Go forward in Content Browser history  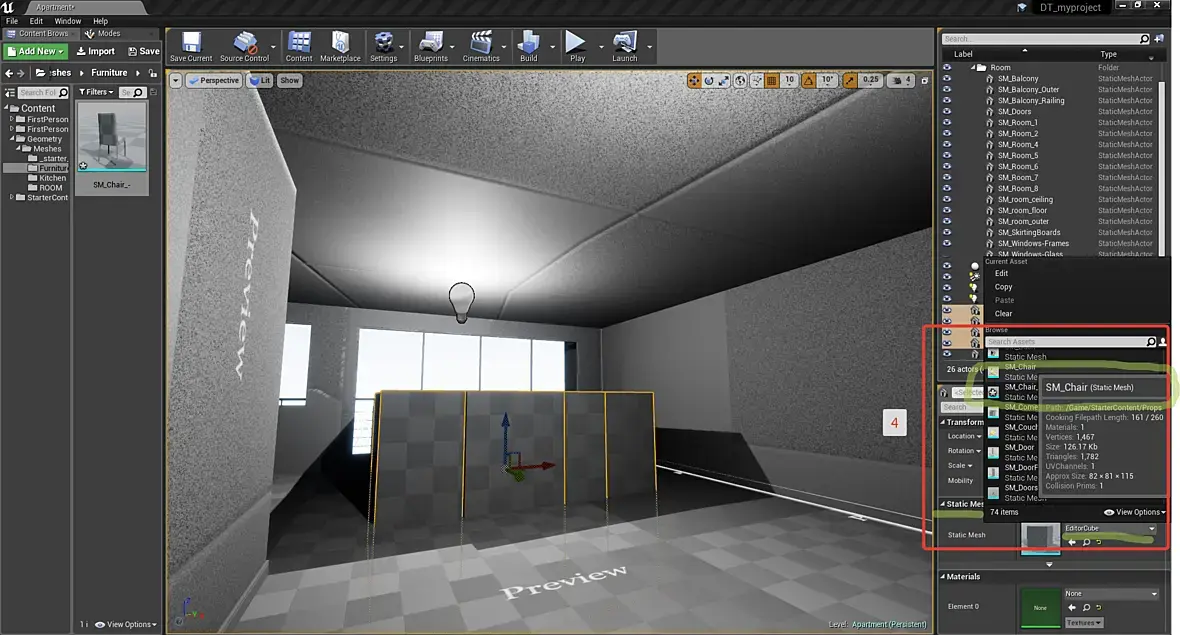click(x=21, y=73)
